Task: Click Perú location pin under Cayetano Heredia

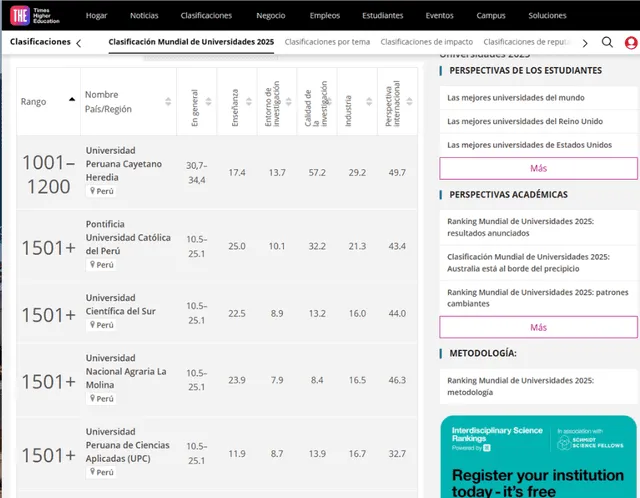Action: [101, 191]
